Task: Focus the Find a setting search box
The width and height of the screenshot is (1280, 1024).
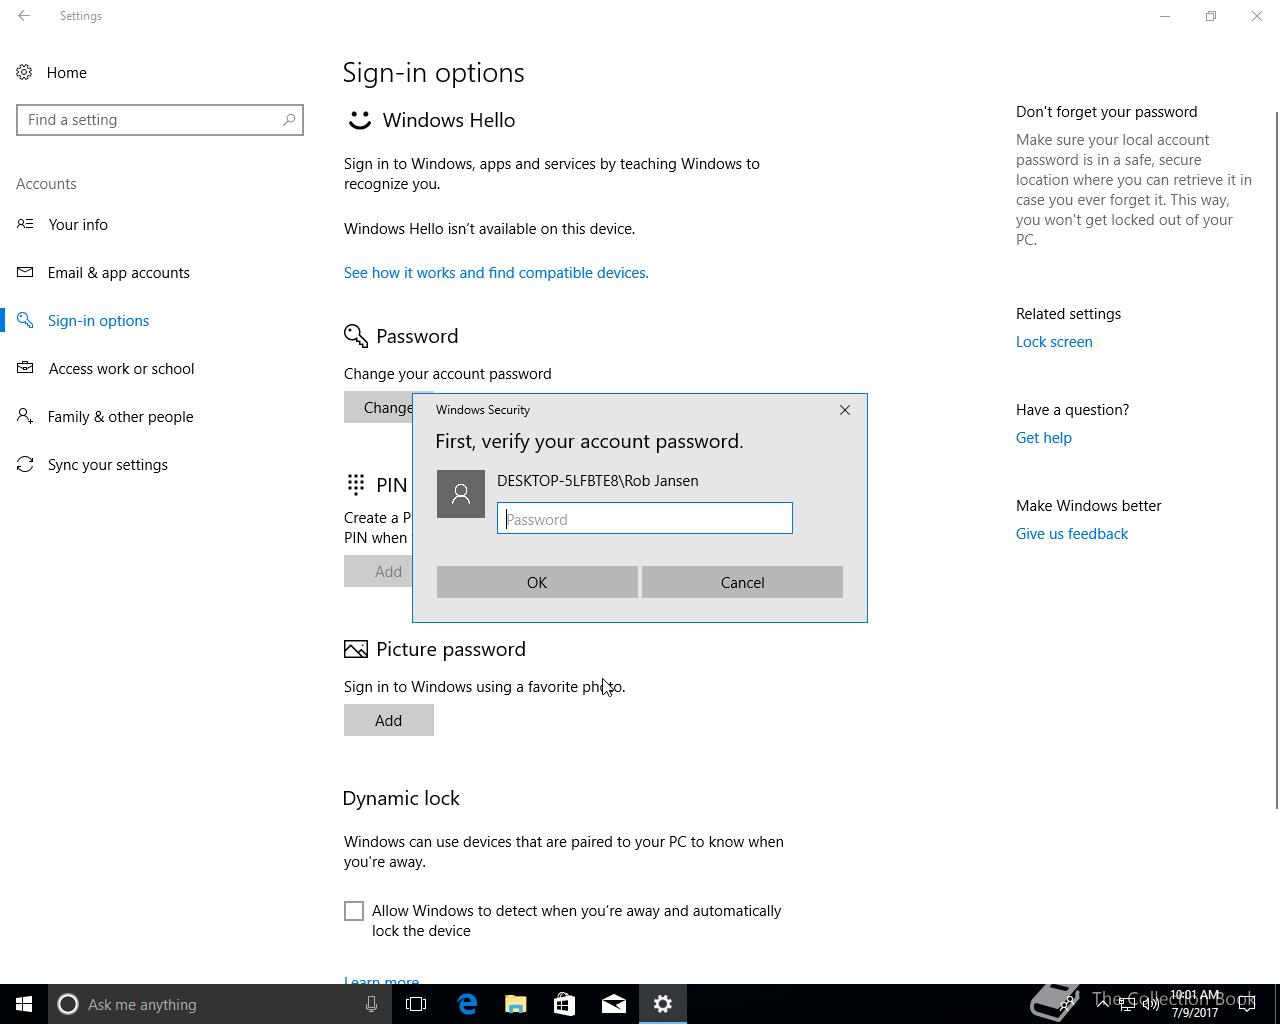Action: click(160, 120)
